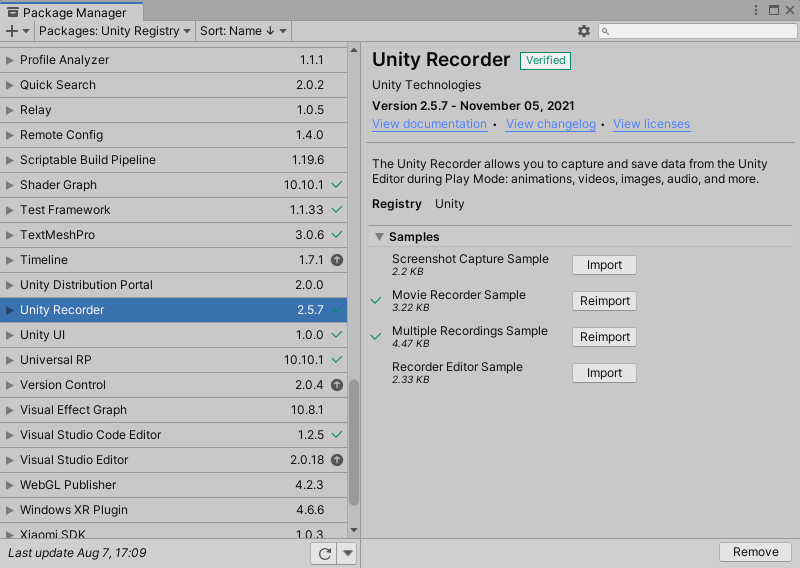Click the Timeline update-available arrow icon
The image size is (800, 568).
tap(337, 260)
